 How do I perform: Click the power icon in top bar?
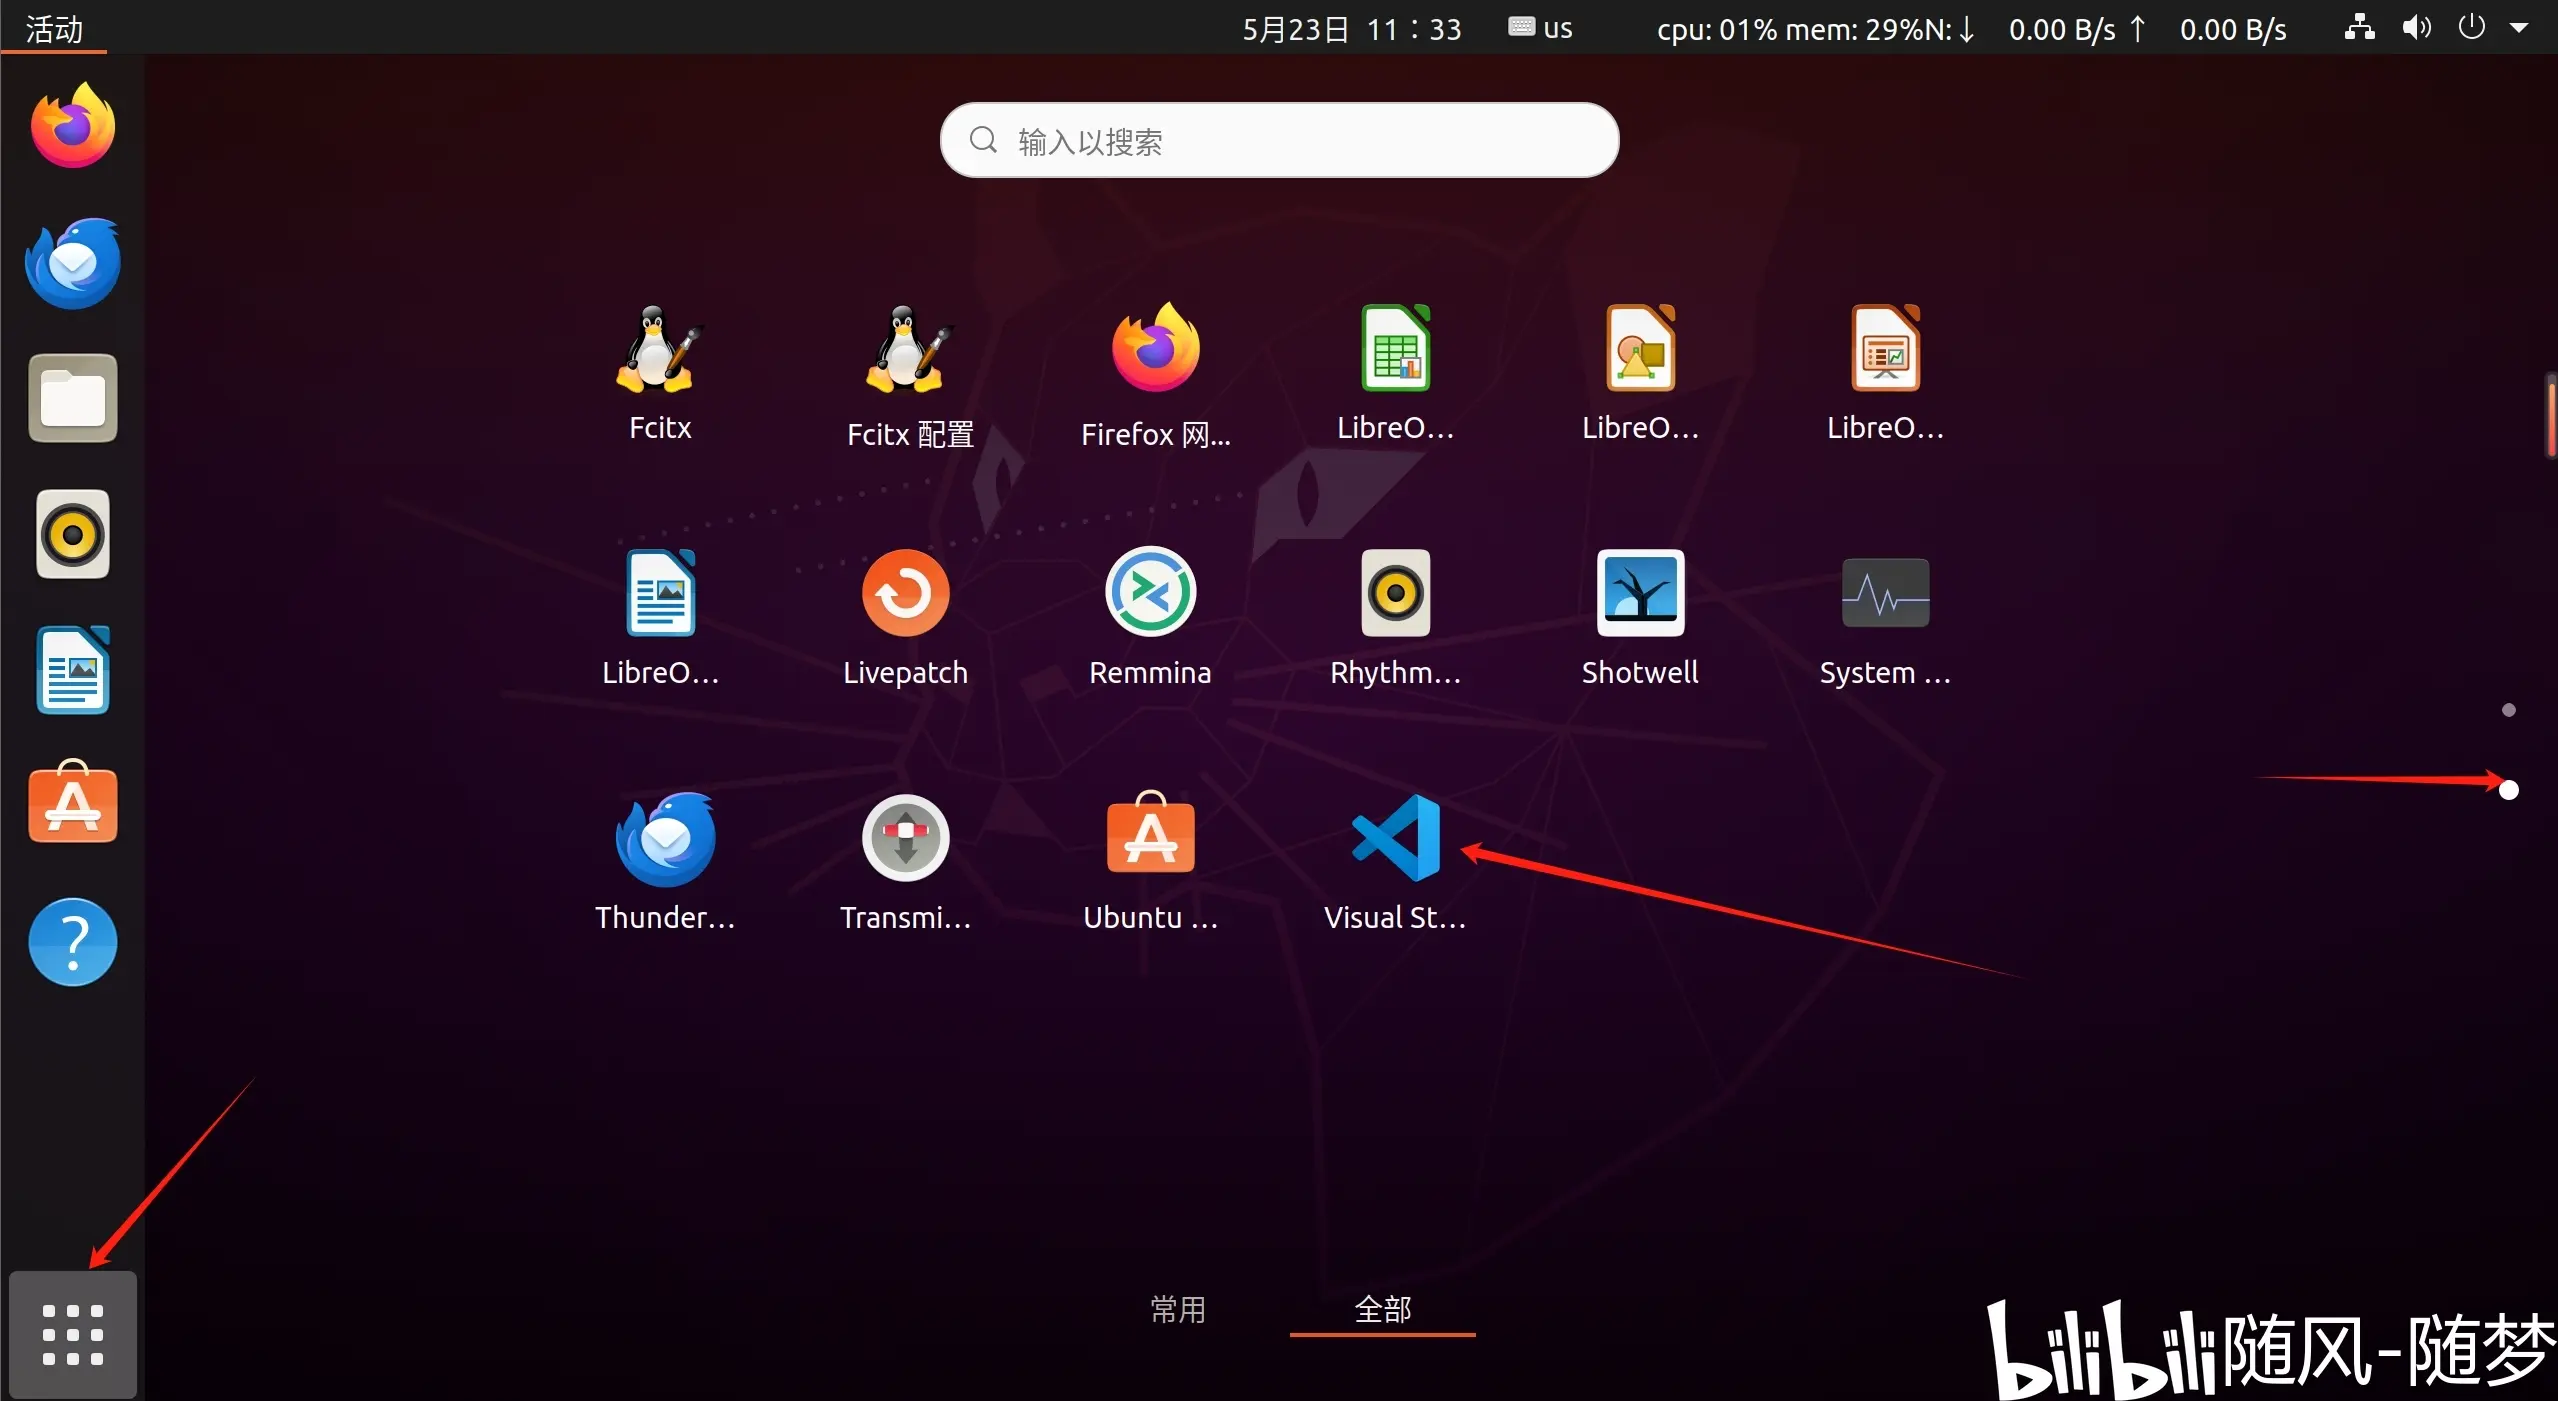[2471, 27]
